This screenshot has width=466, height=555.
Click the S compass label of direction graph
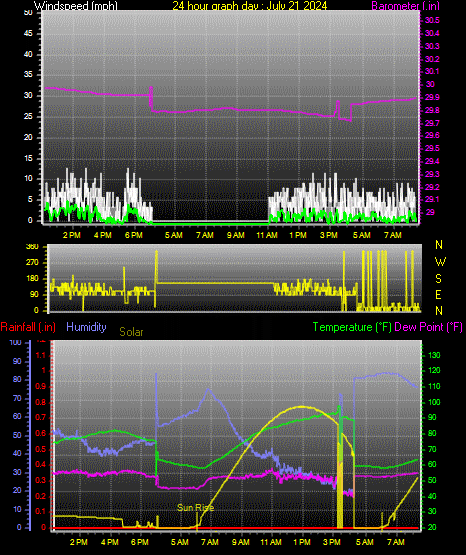438,279
